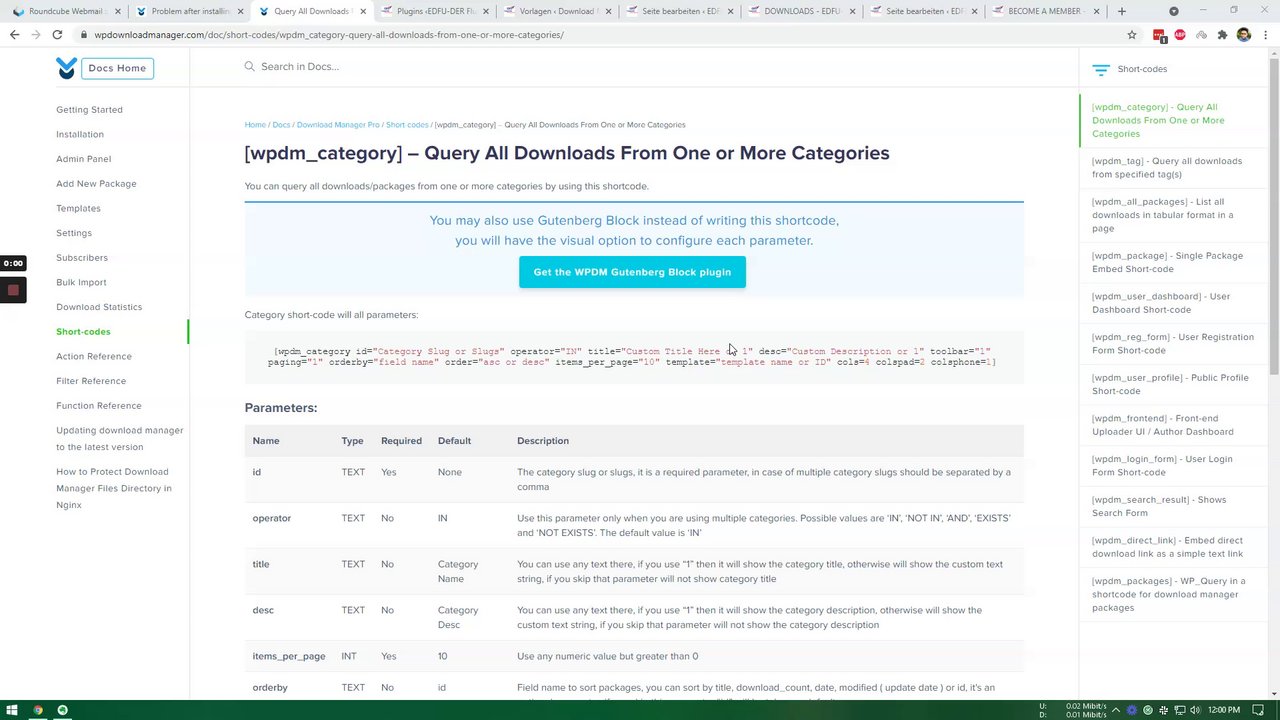Bookmark this page with the star icon
Viewport: 1280px width, 720px height.
1132,34
